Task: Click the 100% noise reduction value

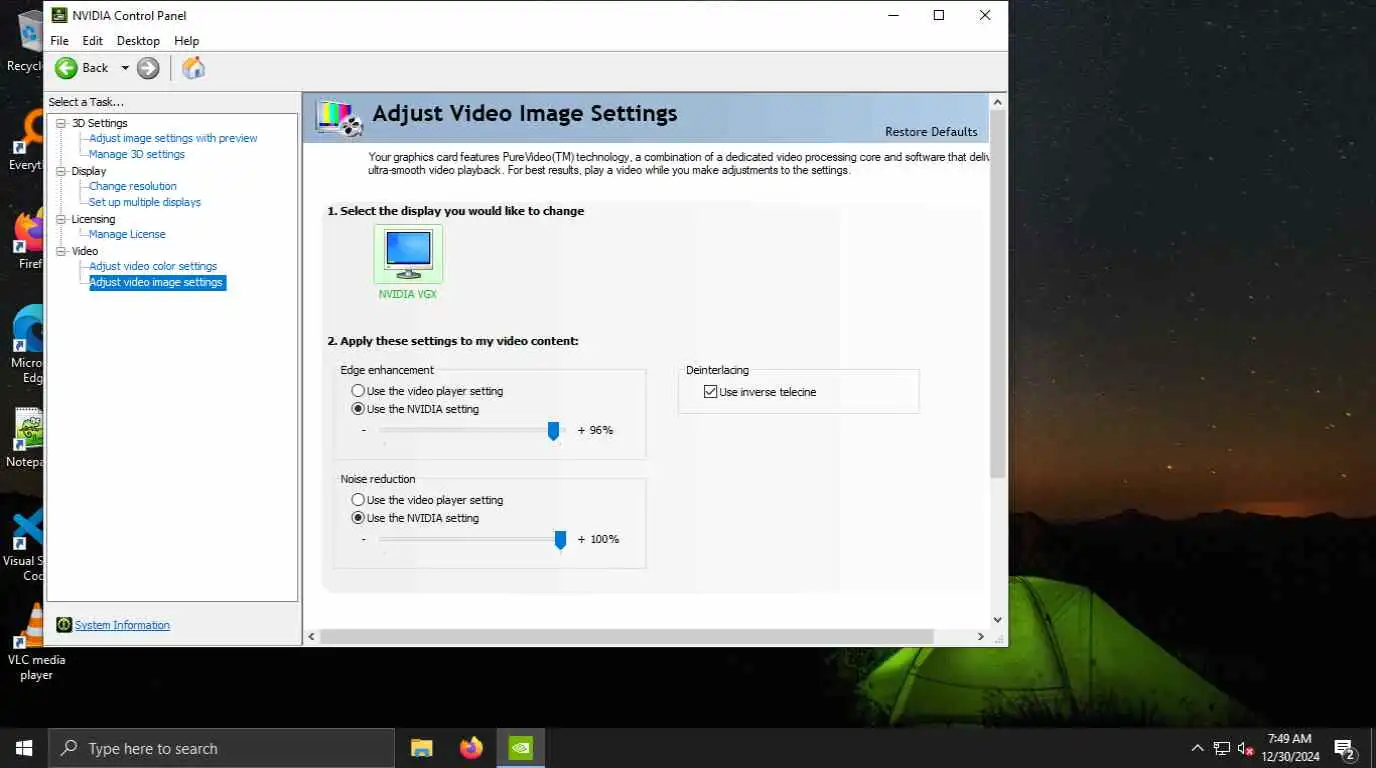Action: click(x=604, y=539)
